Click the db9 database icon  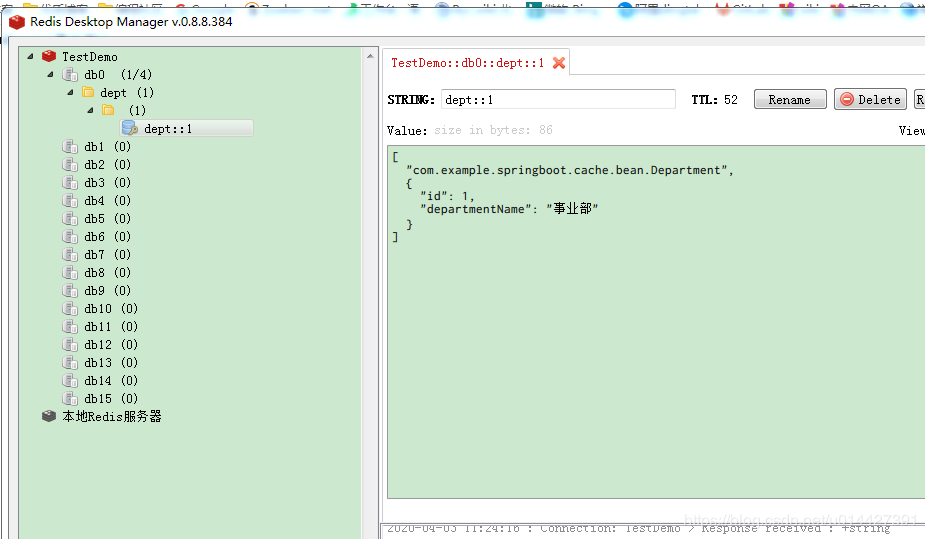pyautogui.click(x=70, y=291)
